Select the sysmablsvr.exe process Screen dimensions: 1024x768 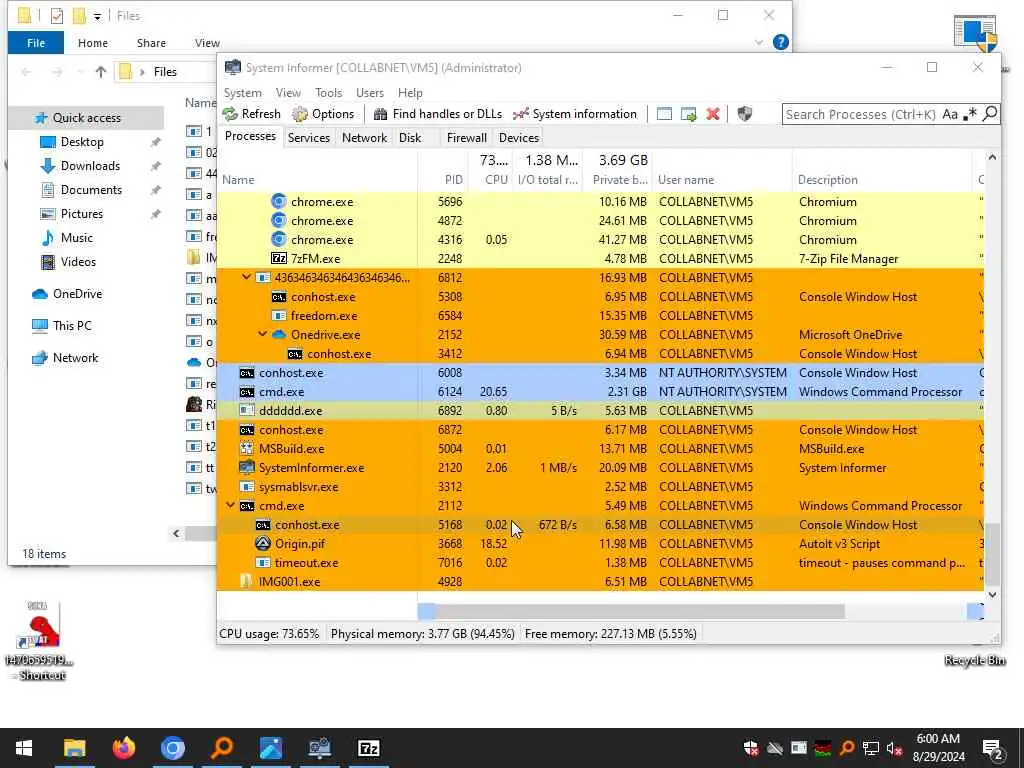pos(600,487)
